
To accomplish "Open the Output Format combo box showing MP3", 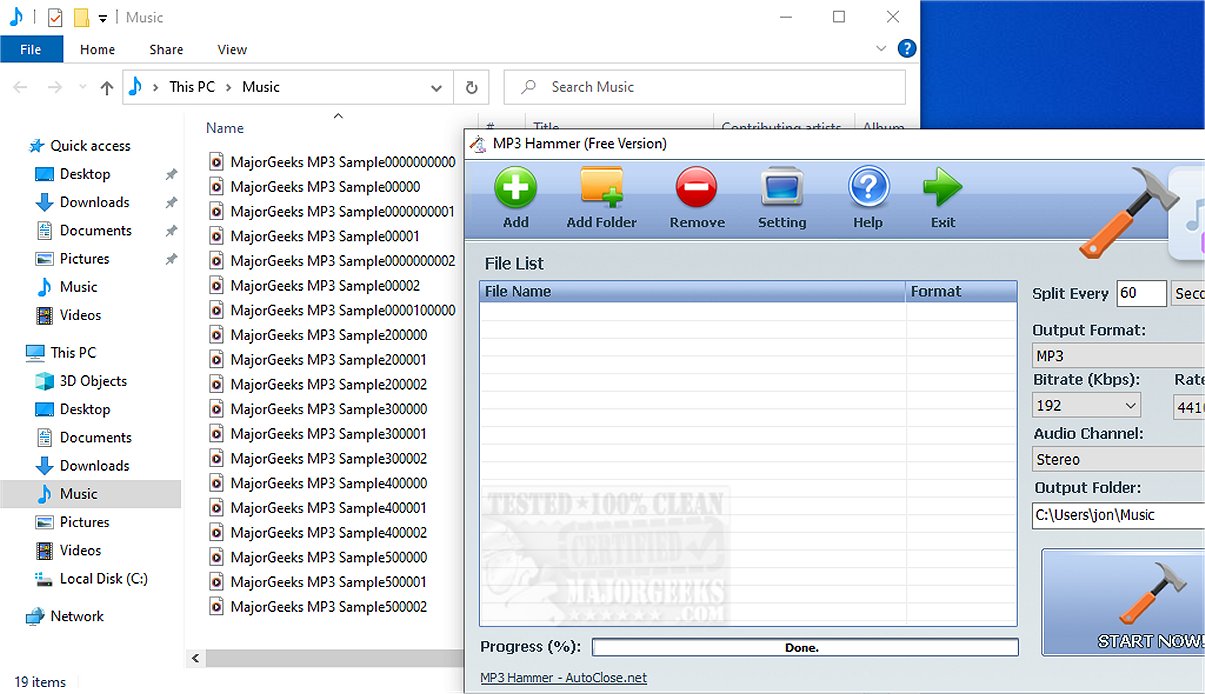I will (1118, 356).
